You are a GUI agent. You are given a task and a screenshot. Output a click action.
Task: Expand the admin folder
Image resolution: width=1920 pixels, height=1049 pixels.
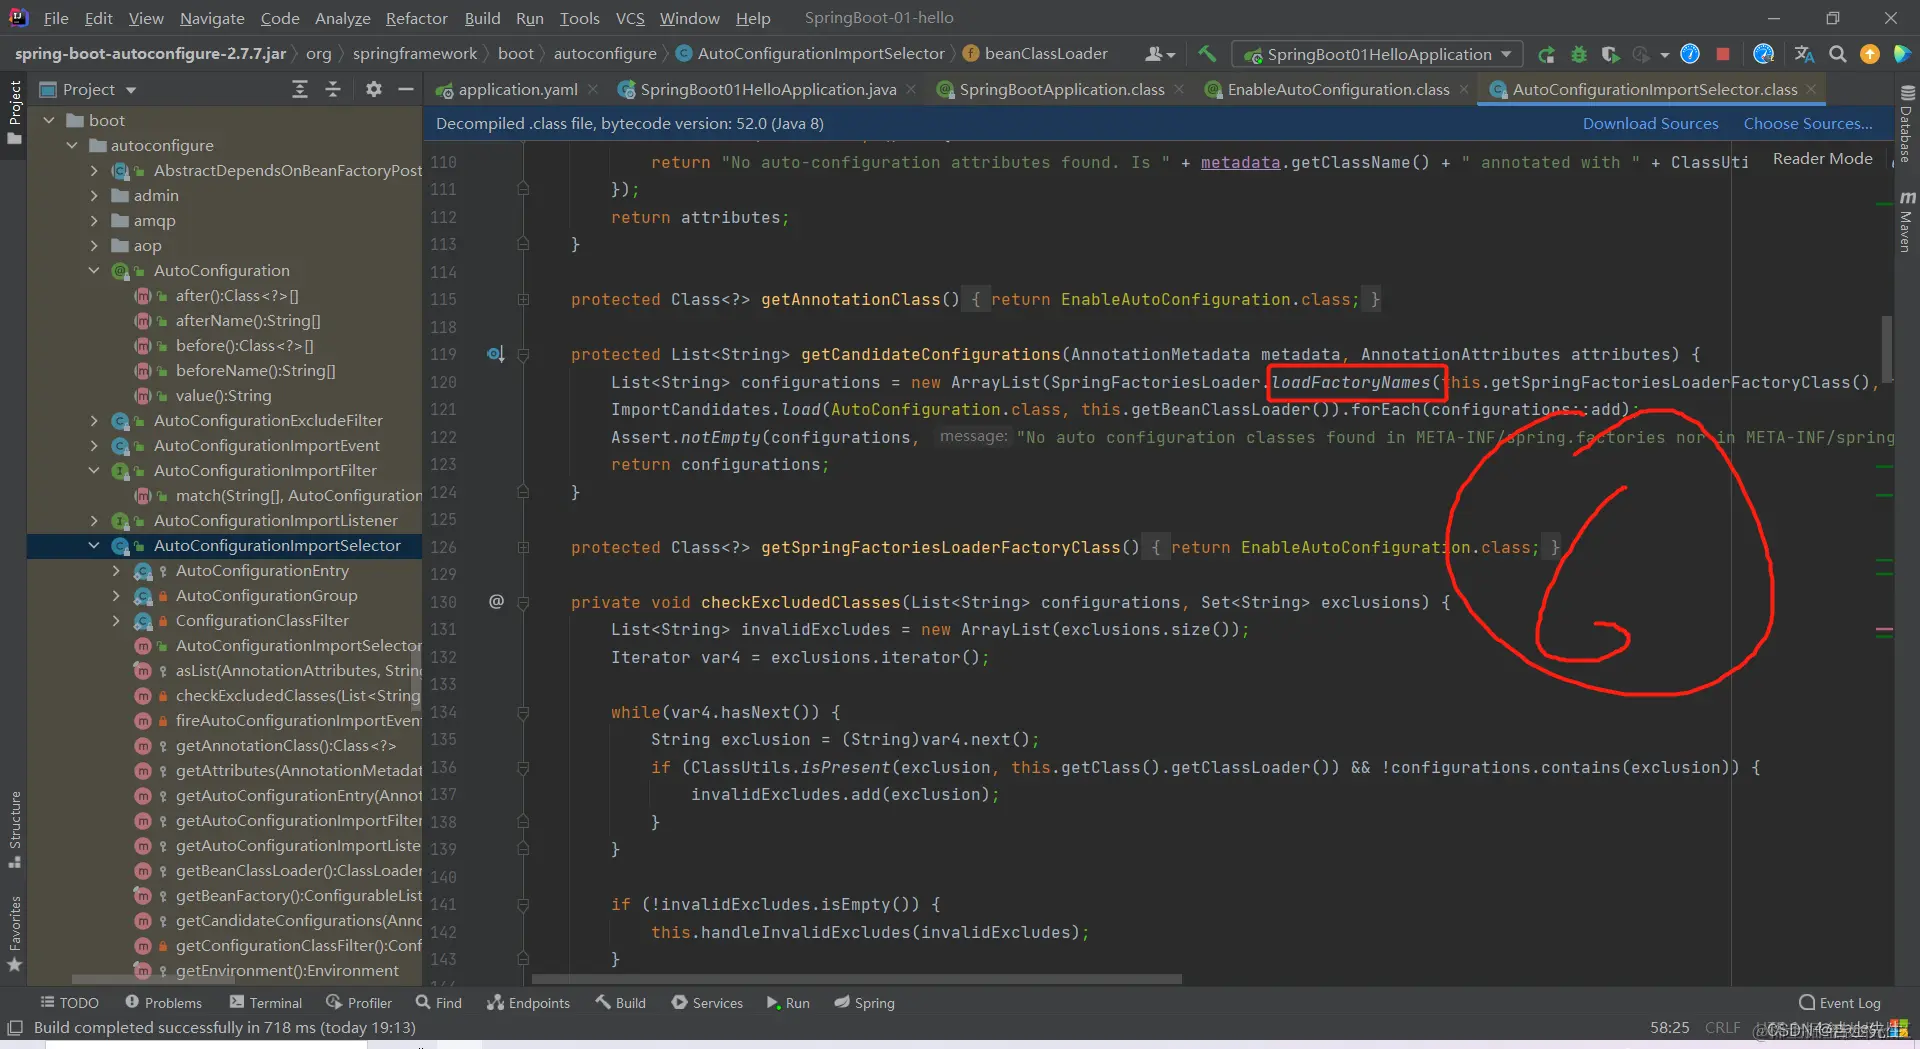click(x=94, y=195)
